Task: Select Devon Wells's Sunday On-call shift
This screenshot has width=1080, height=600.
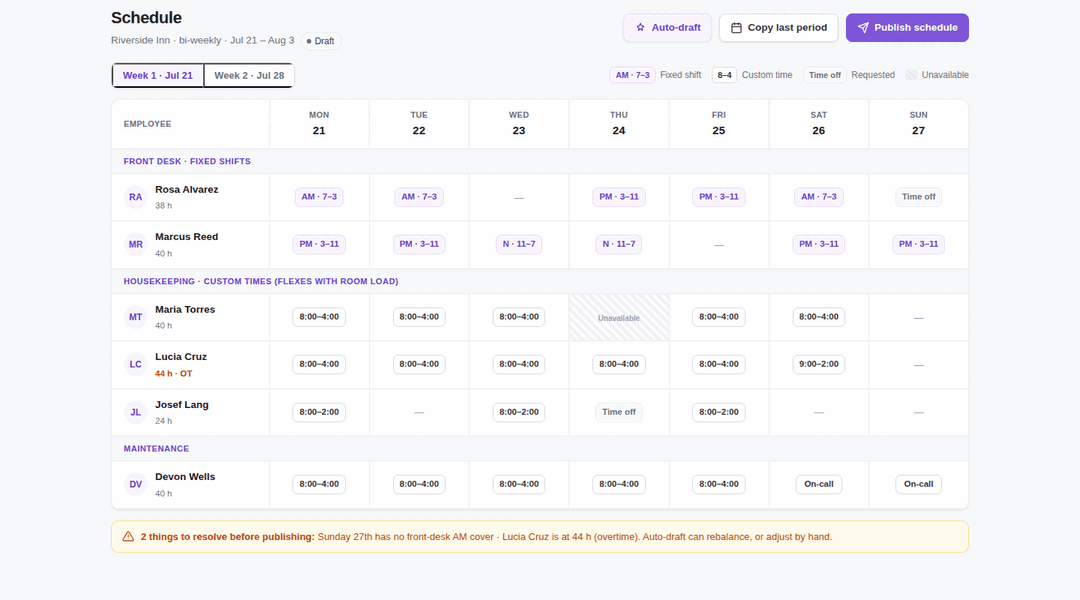Action: pyautogui.click(x=919, y=484)
